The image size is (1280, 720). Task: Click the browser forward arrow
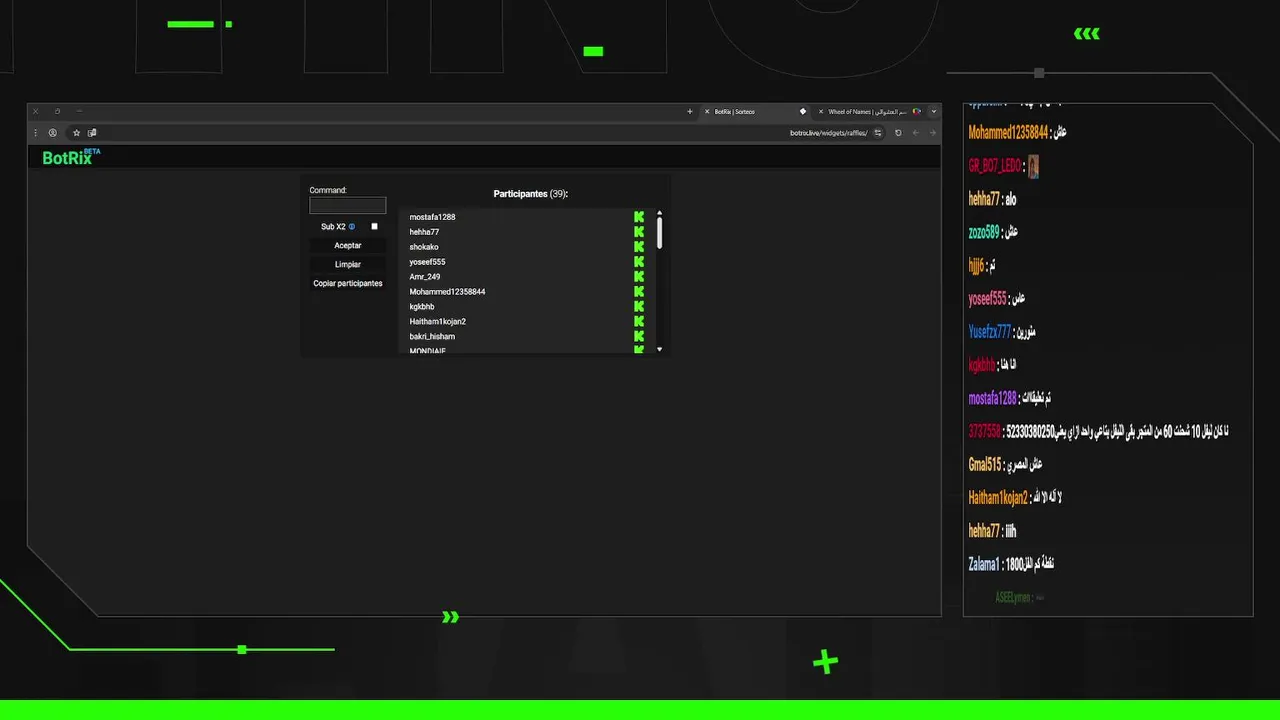pos(933,132)
